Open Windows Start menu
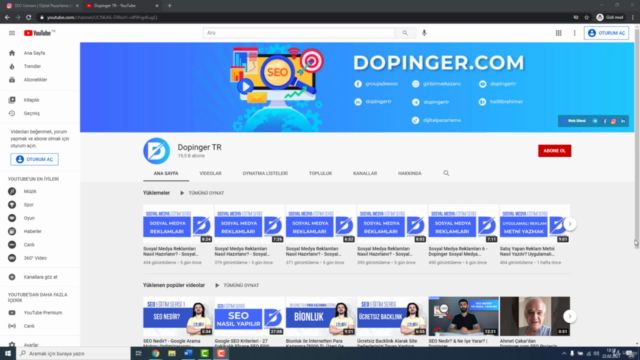The width and height of the screenshot is (640, 360). 8,353
